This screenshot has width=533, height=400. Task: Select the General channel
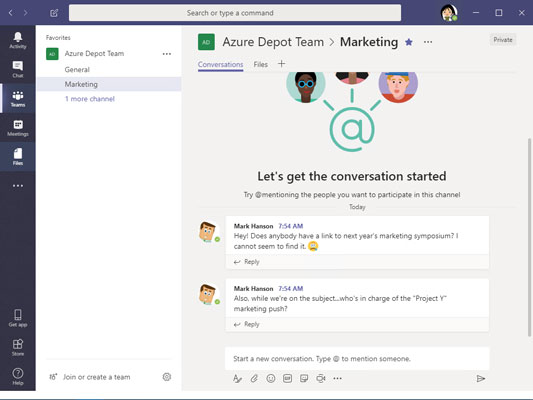point(77,70)
